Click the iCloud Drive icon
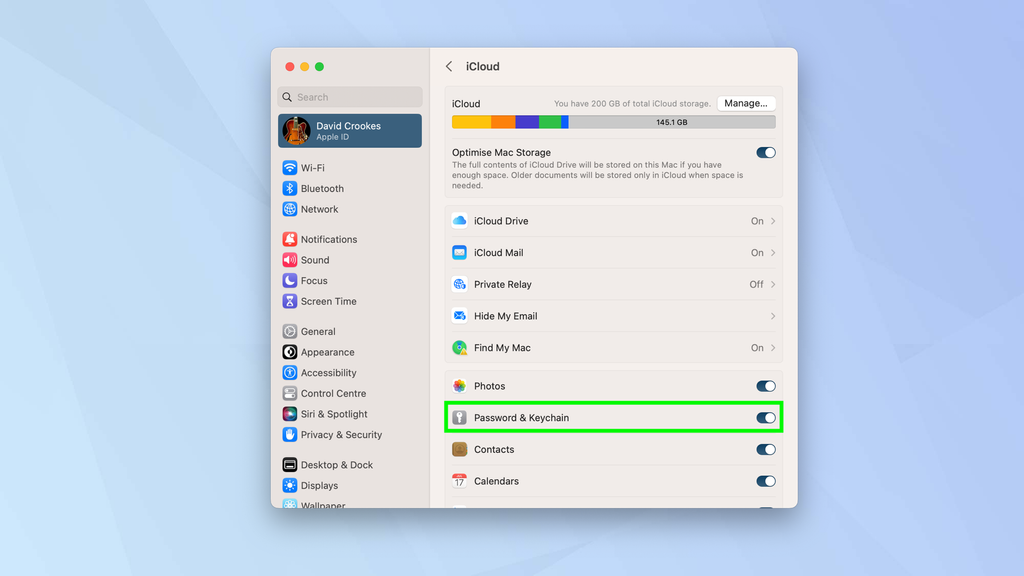 (x=460, y=220)
